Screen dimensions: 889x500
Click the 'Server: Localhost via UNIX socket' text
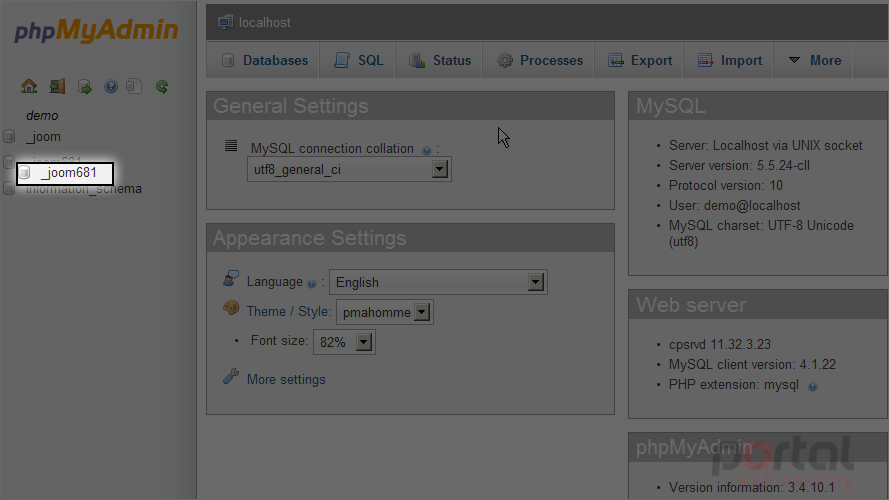765,146
